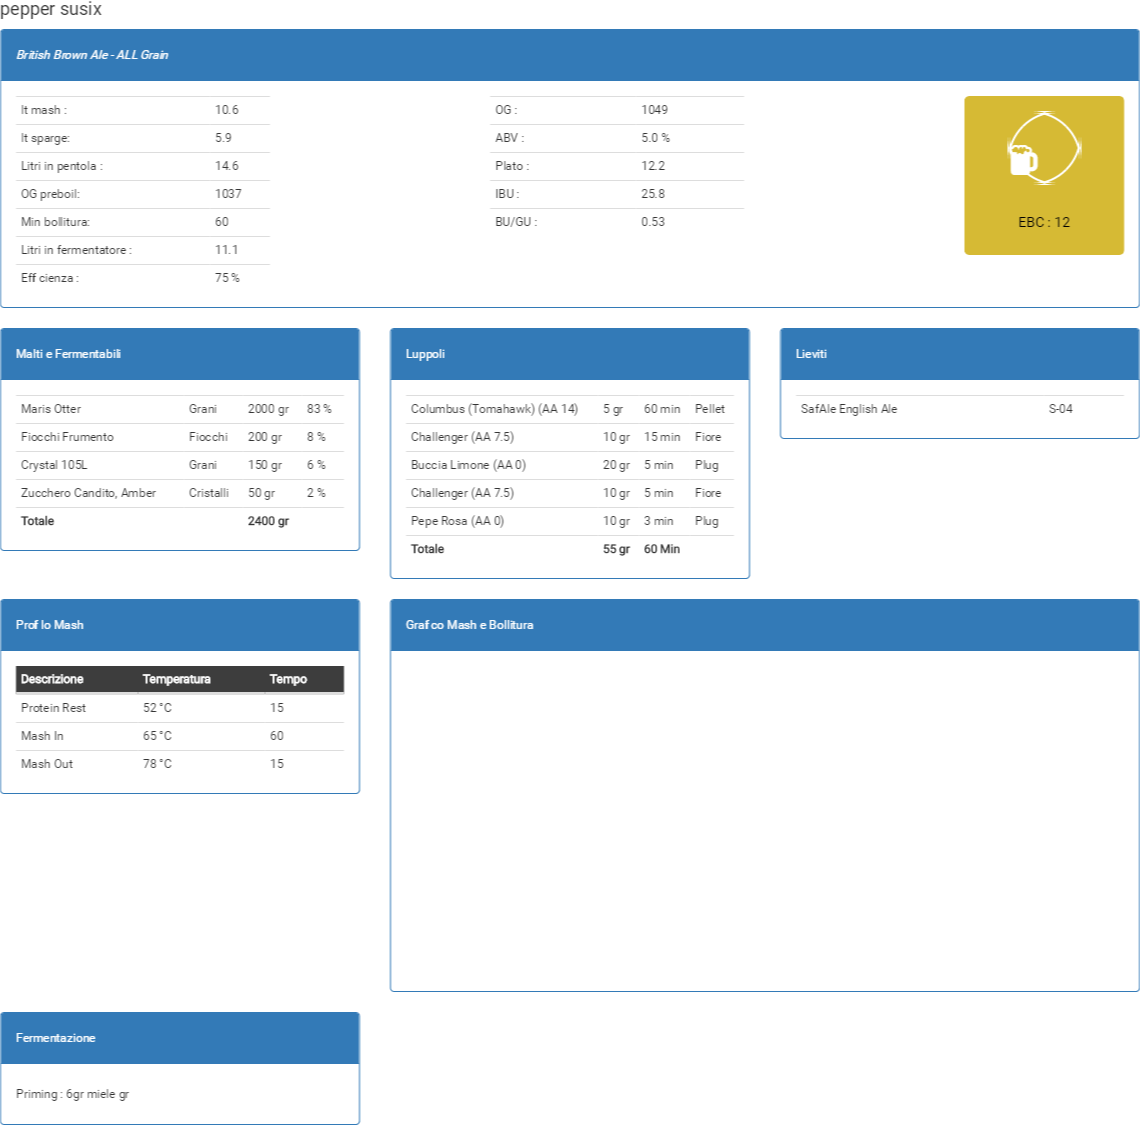Image resolution: width=1140 pixels, height=1145 pixels.
Task: Select the IBU value "25.8"
Action: [653, 194]
